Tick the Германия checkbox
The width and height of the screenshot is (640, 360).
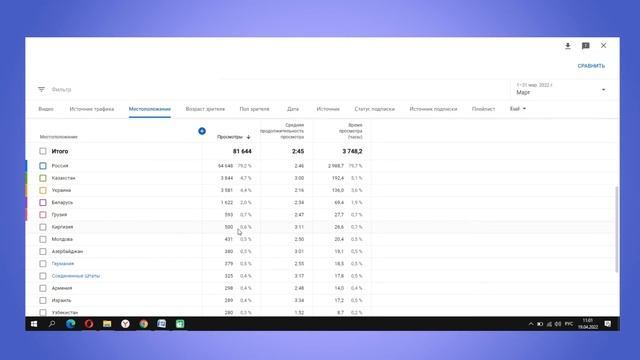(43, 264)
